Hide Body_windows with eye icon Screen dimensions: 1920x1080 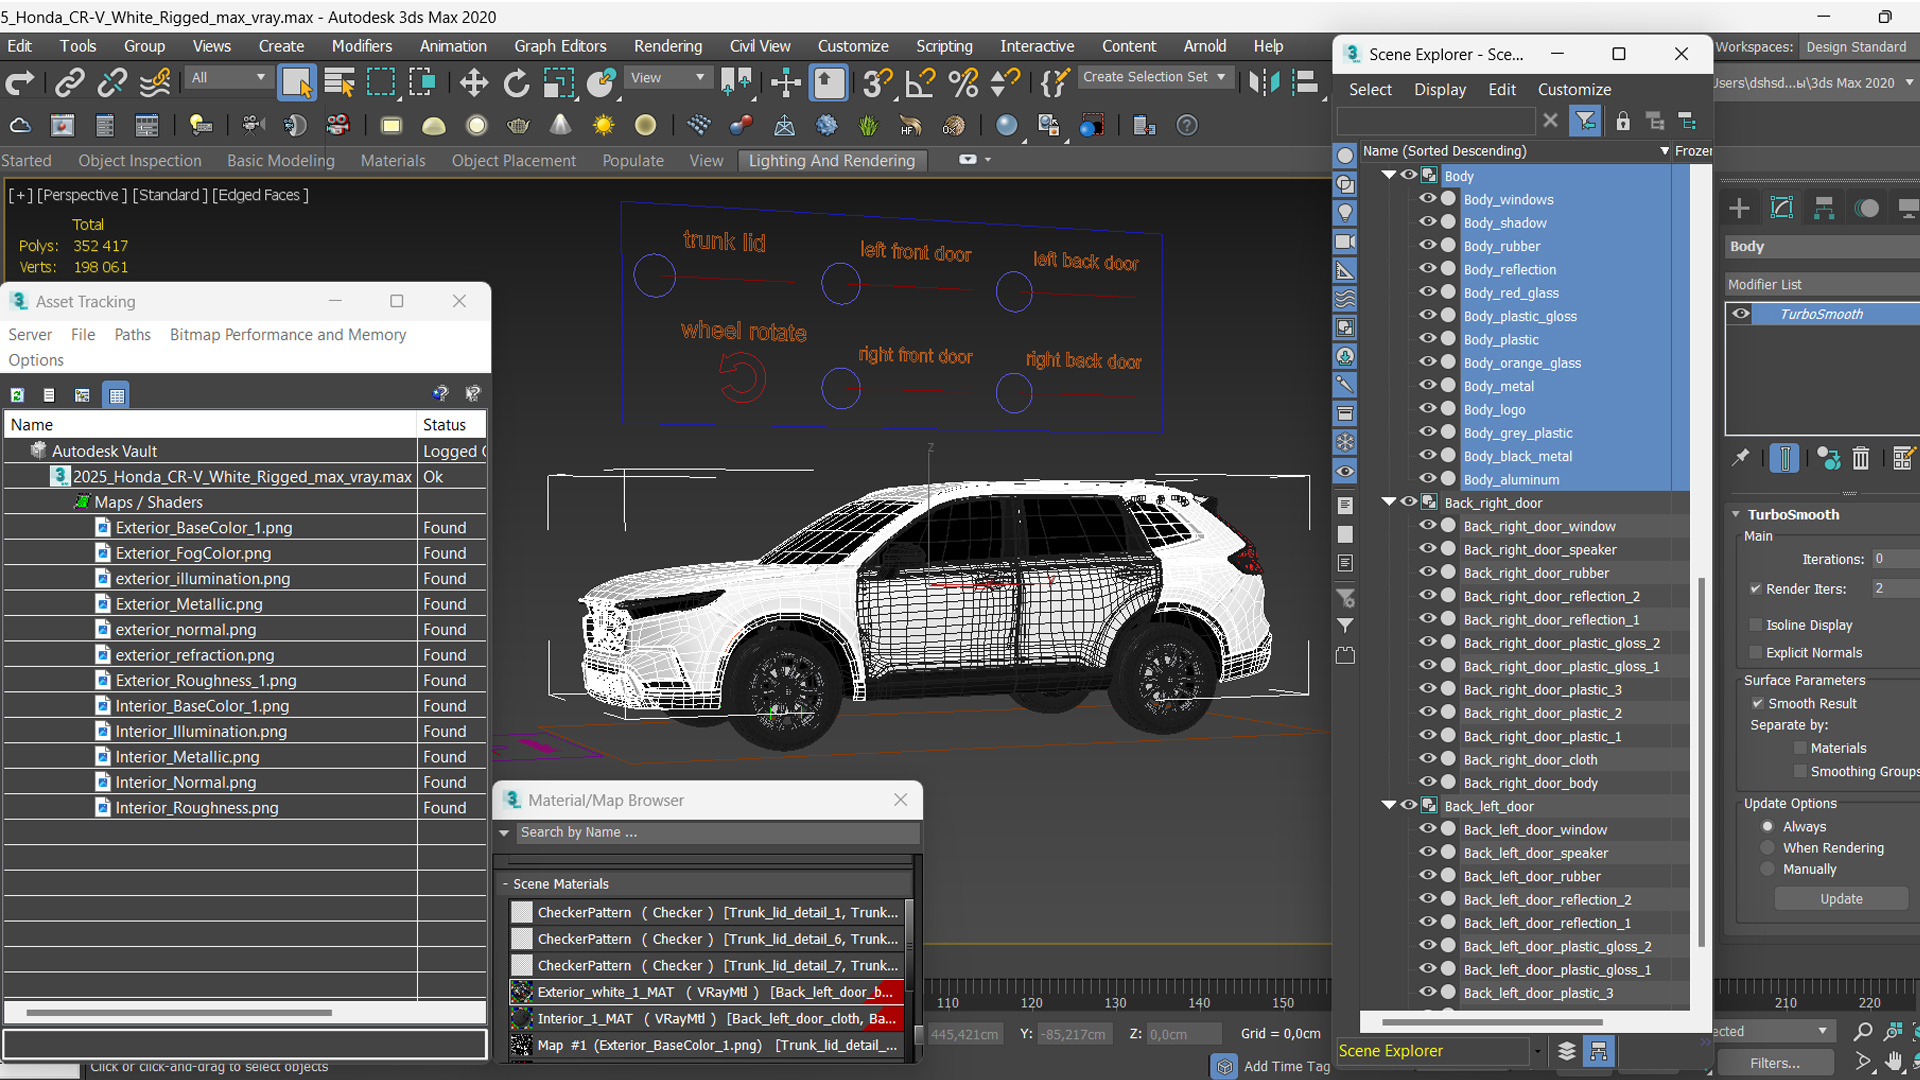point(1427,199)
